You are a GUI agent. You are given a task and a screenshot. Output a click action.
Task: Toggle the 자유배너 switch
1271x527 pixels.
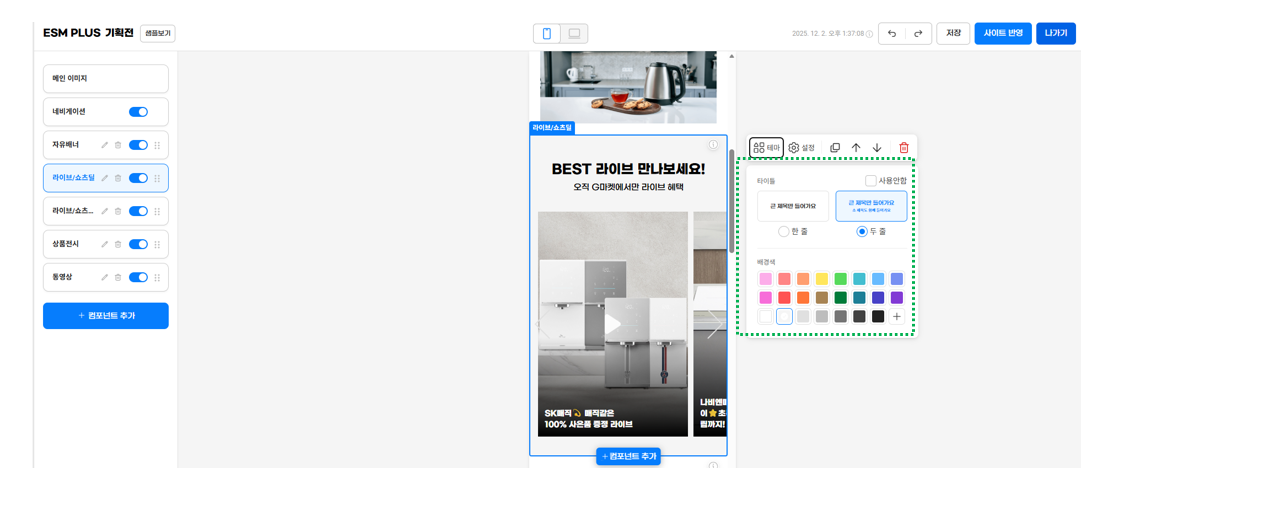pyautogui.click(x=138, y=145)
